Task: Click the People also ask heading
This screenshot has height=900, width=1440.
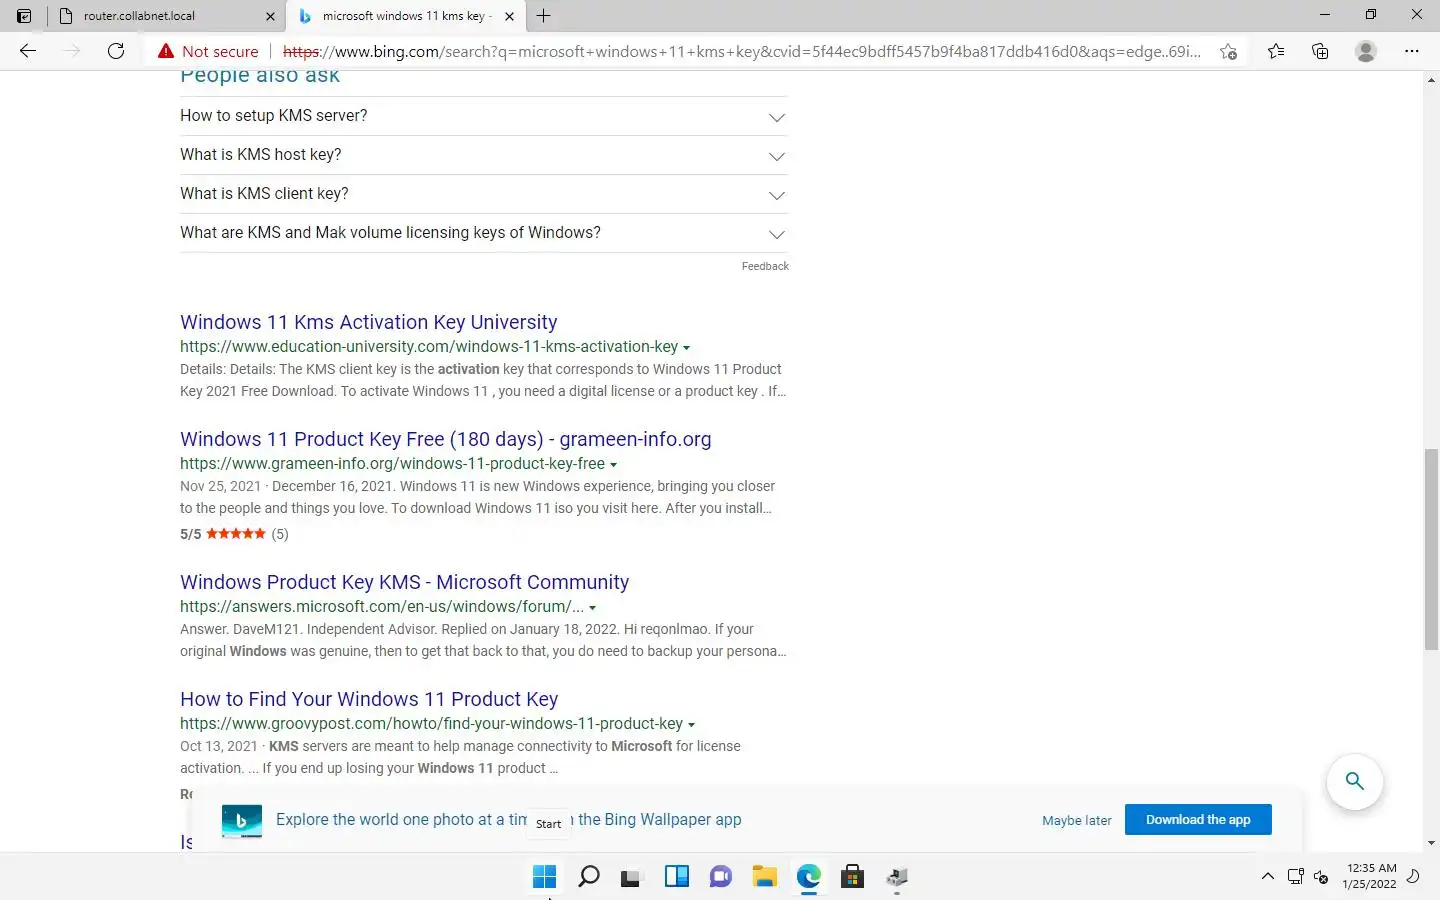Action: coord(260,77)
